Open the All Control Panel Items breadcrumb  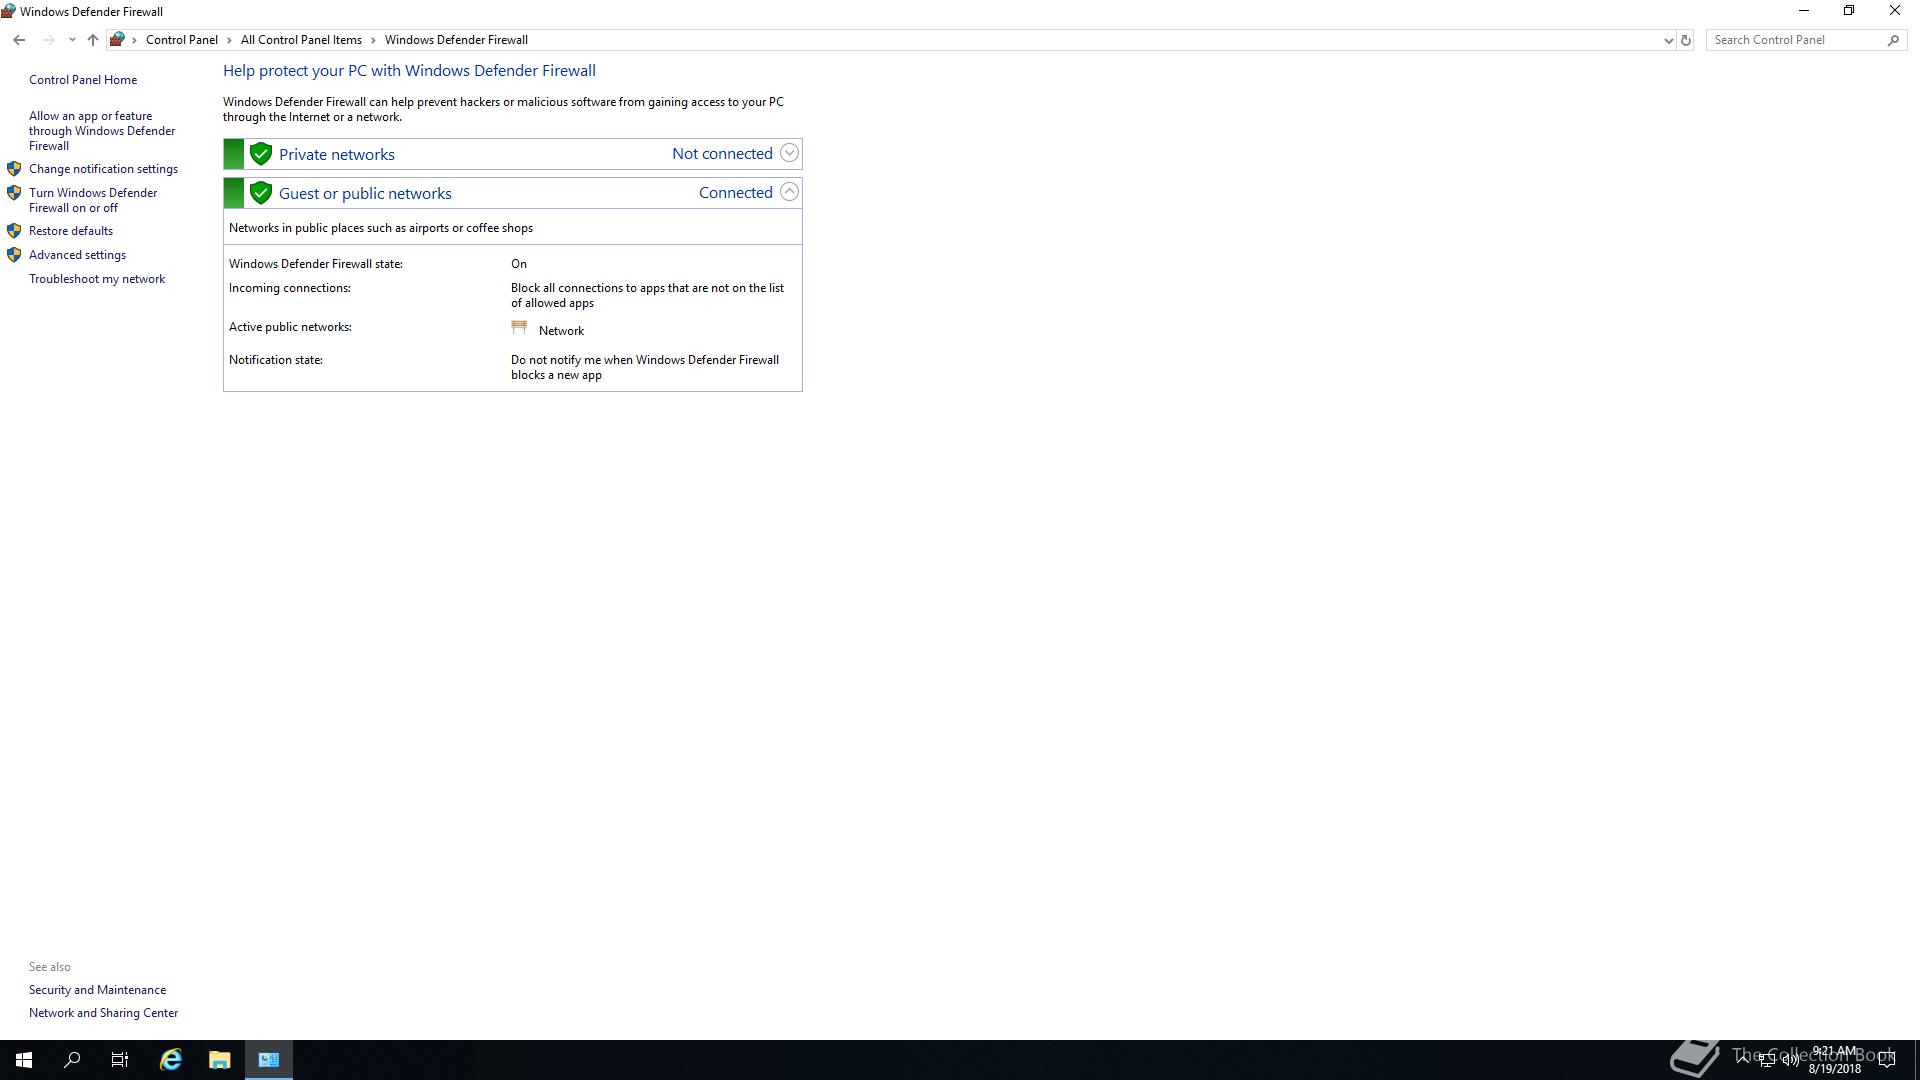point(301,40)
